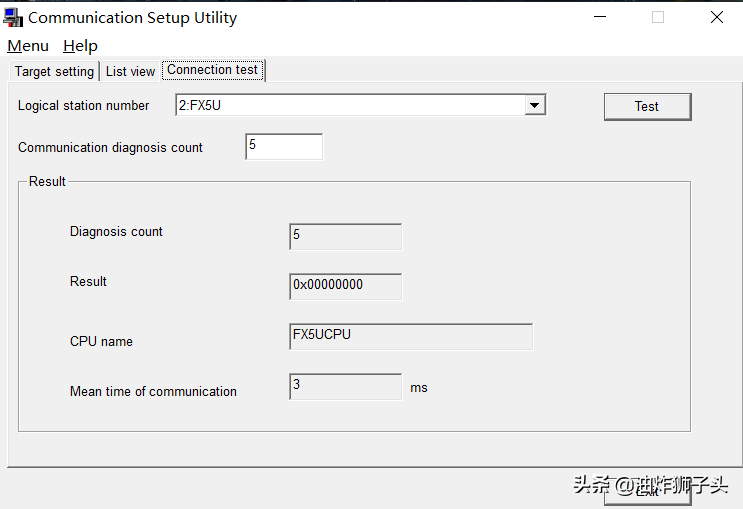Click the Diagnosis count result field
This screenshot has height=509, width=743.
(345, 236)
